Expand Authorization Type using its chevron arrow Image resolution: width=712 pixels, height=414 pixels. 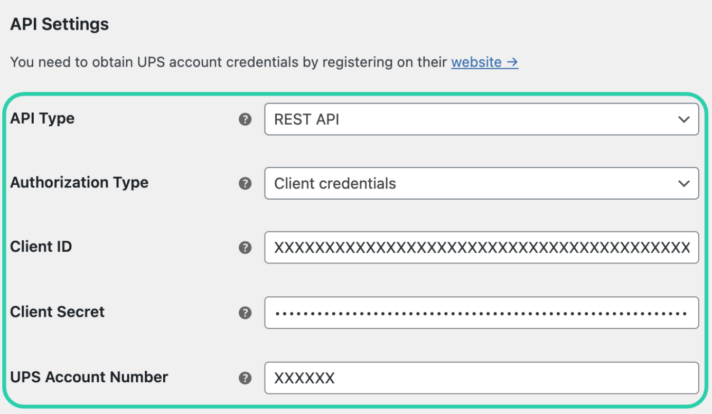pos(684,183)
